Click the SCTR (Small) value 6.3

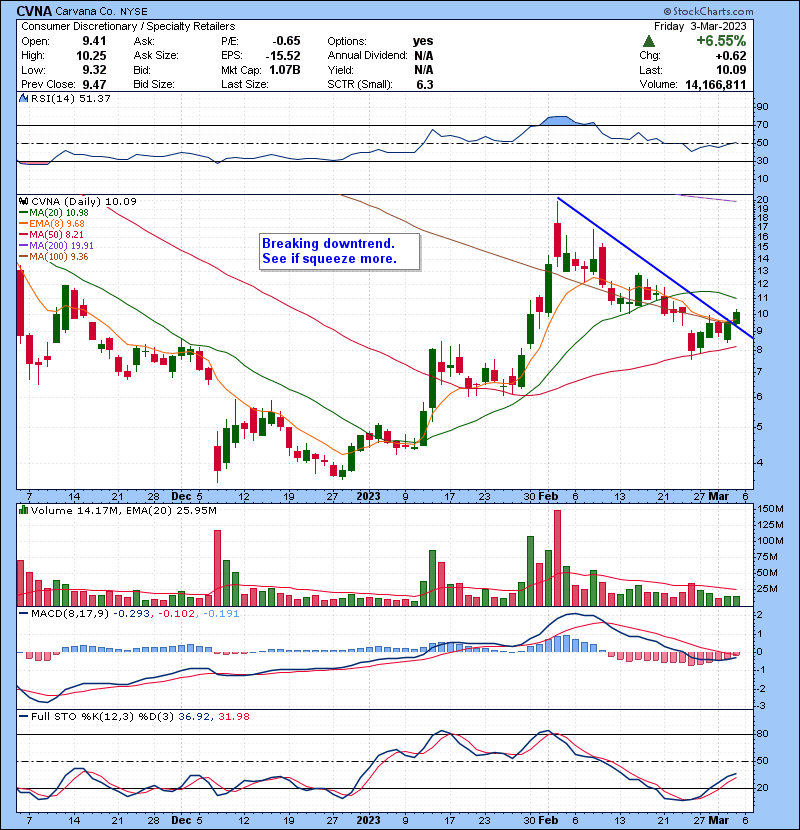point(425,84)
